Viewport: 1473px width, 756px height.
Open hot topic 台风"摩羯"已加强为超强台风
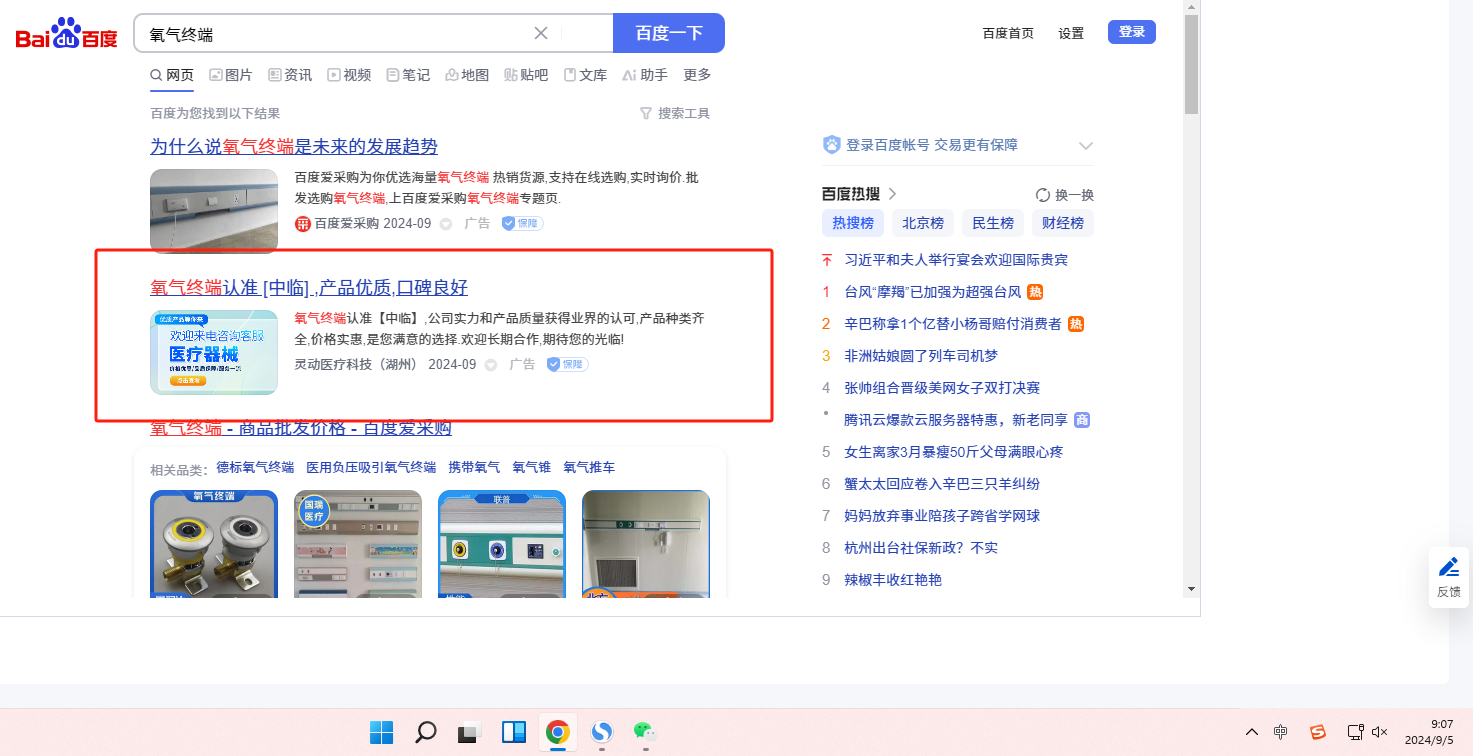pos(933,292)
